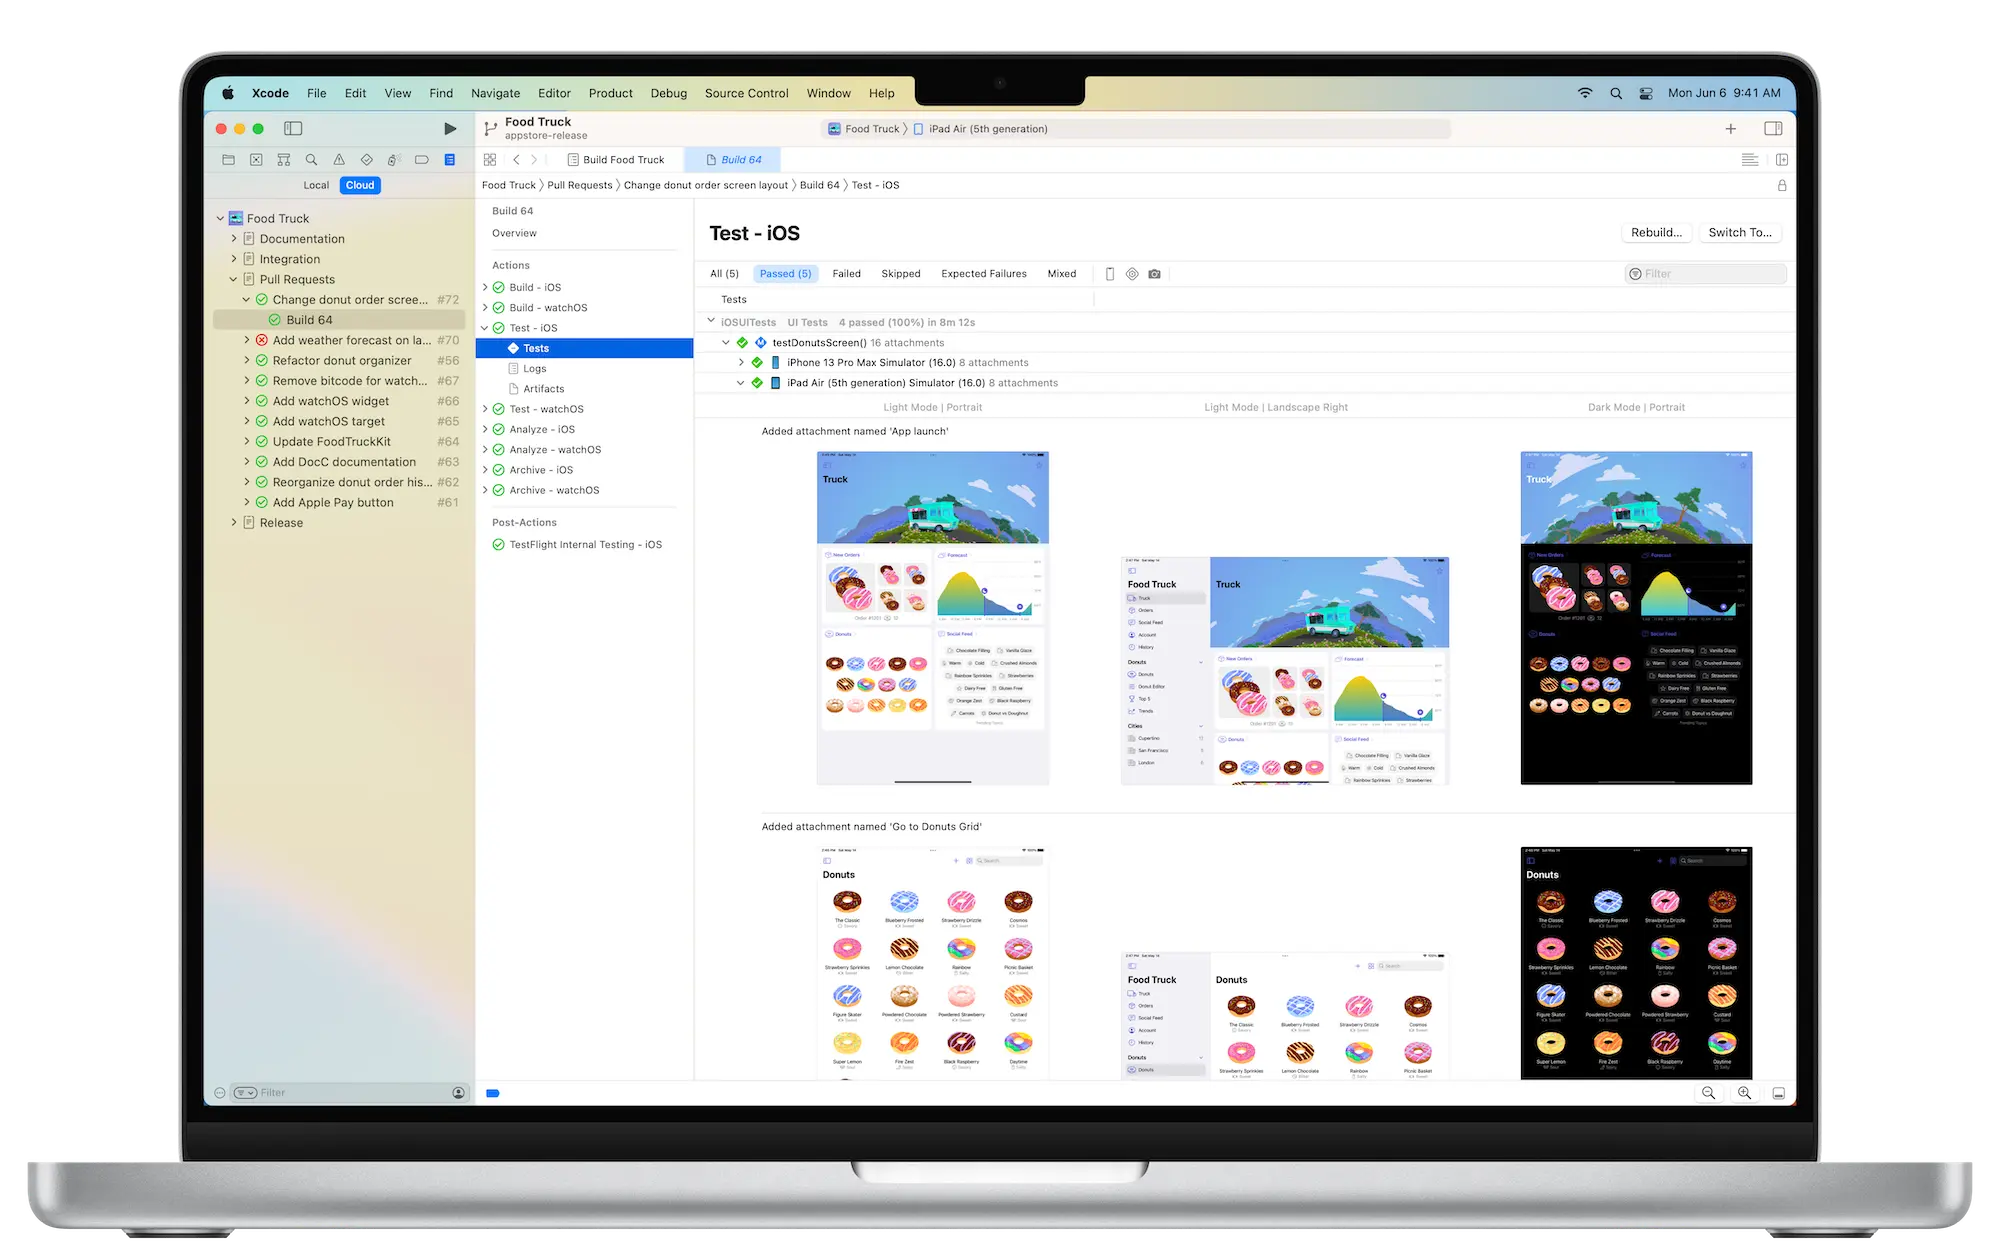Viewport: 2000px width, 1250px height.
Task: Switch to Build Food Truck tab
Action: 615,160
